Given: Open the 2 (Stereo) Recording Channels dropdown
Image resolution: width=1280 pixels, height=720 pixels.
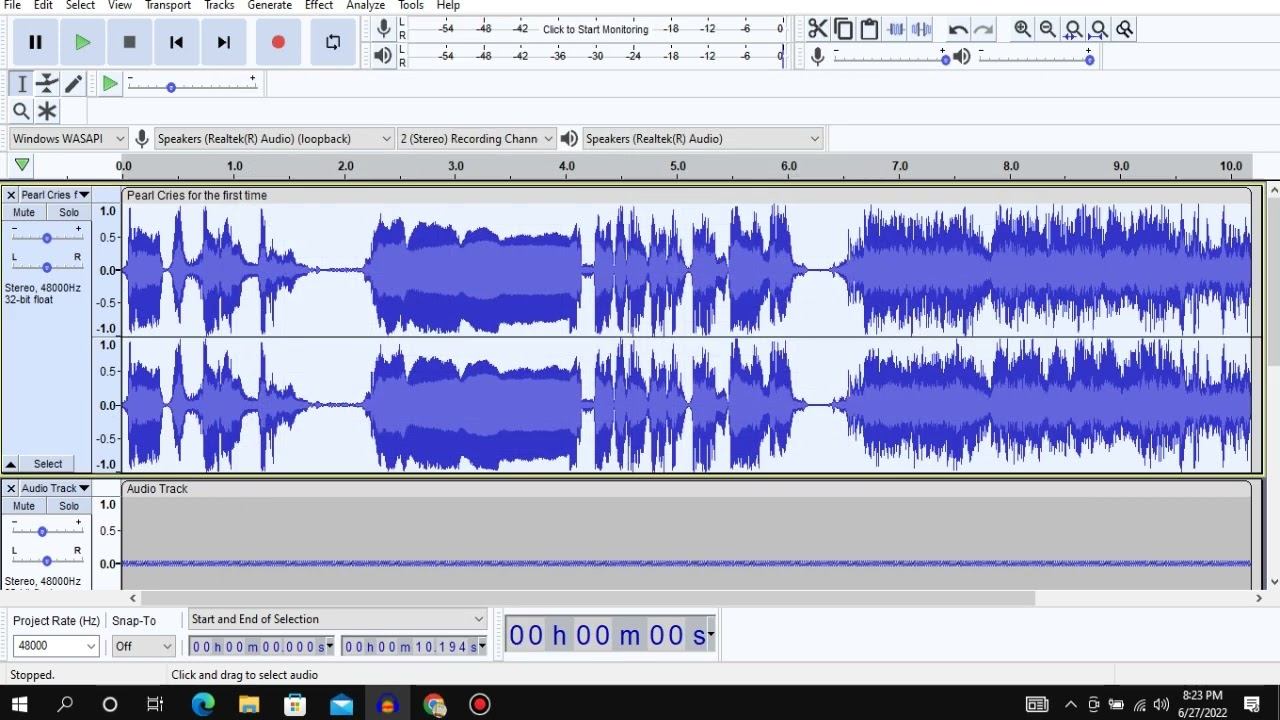Looking at the screenshot, I should [476, 139].
